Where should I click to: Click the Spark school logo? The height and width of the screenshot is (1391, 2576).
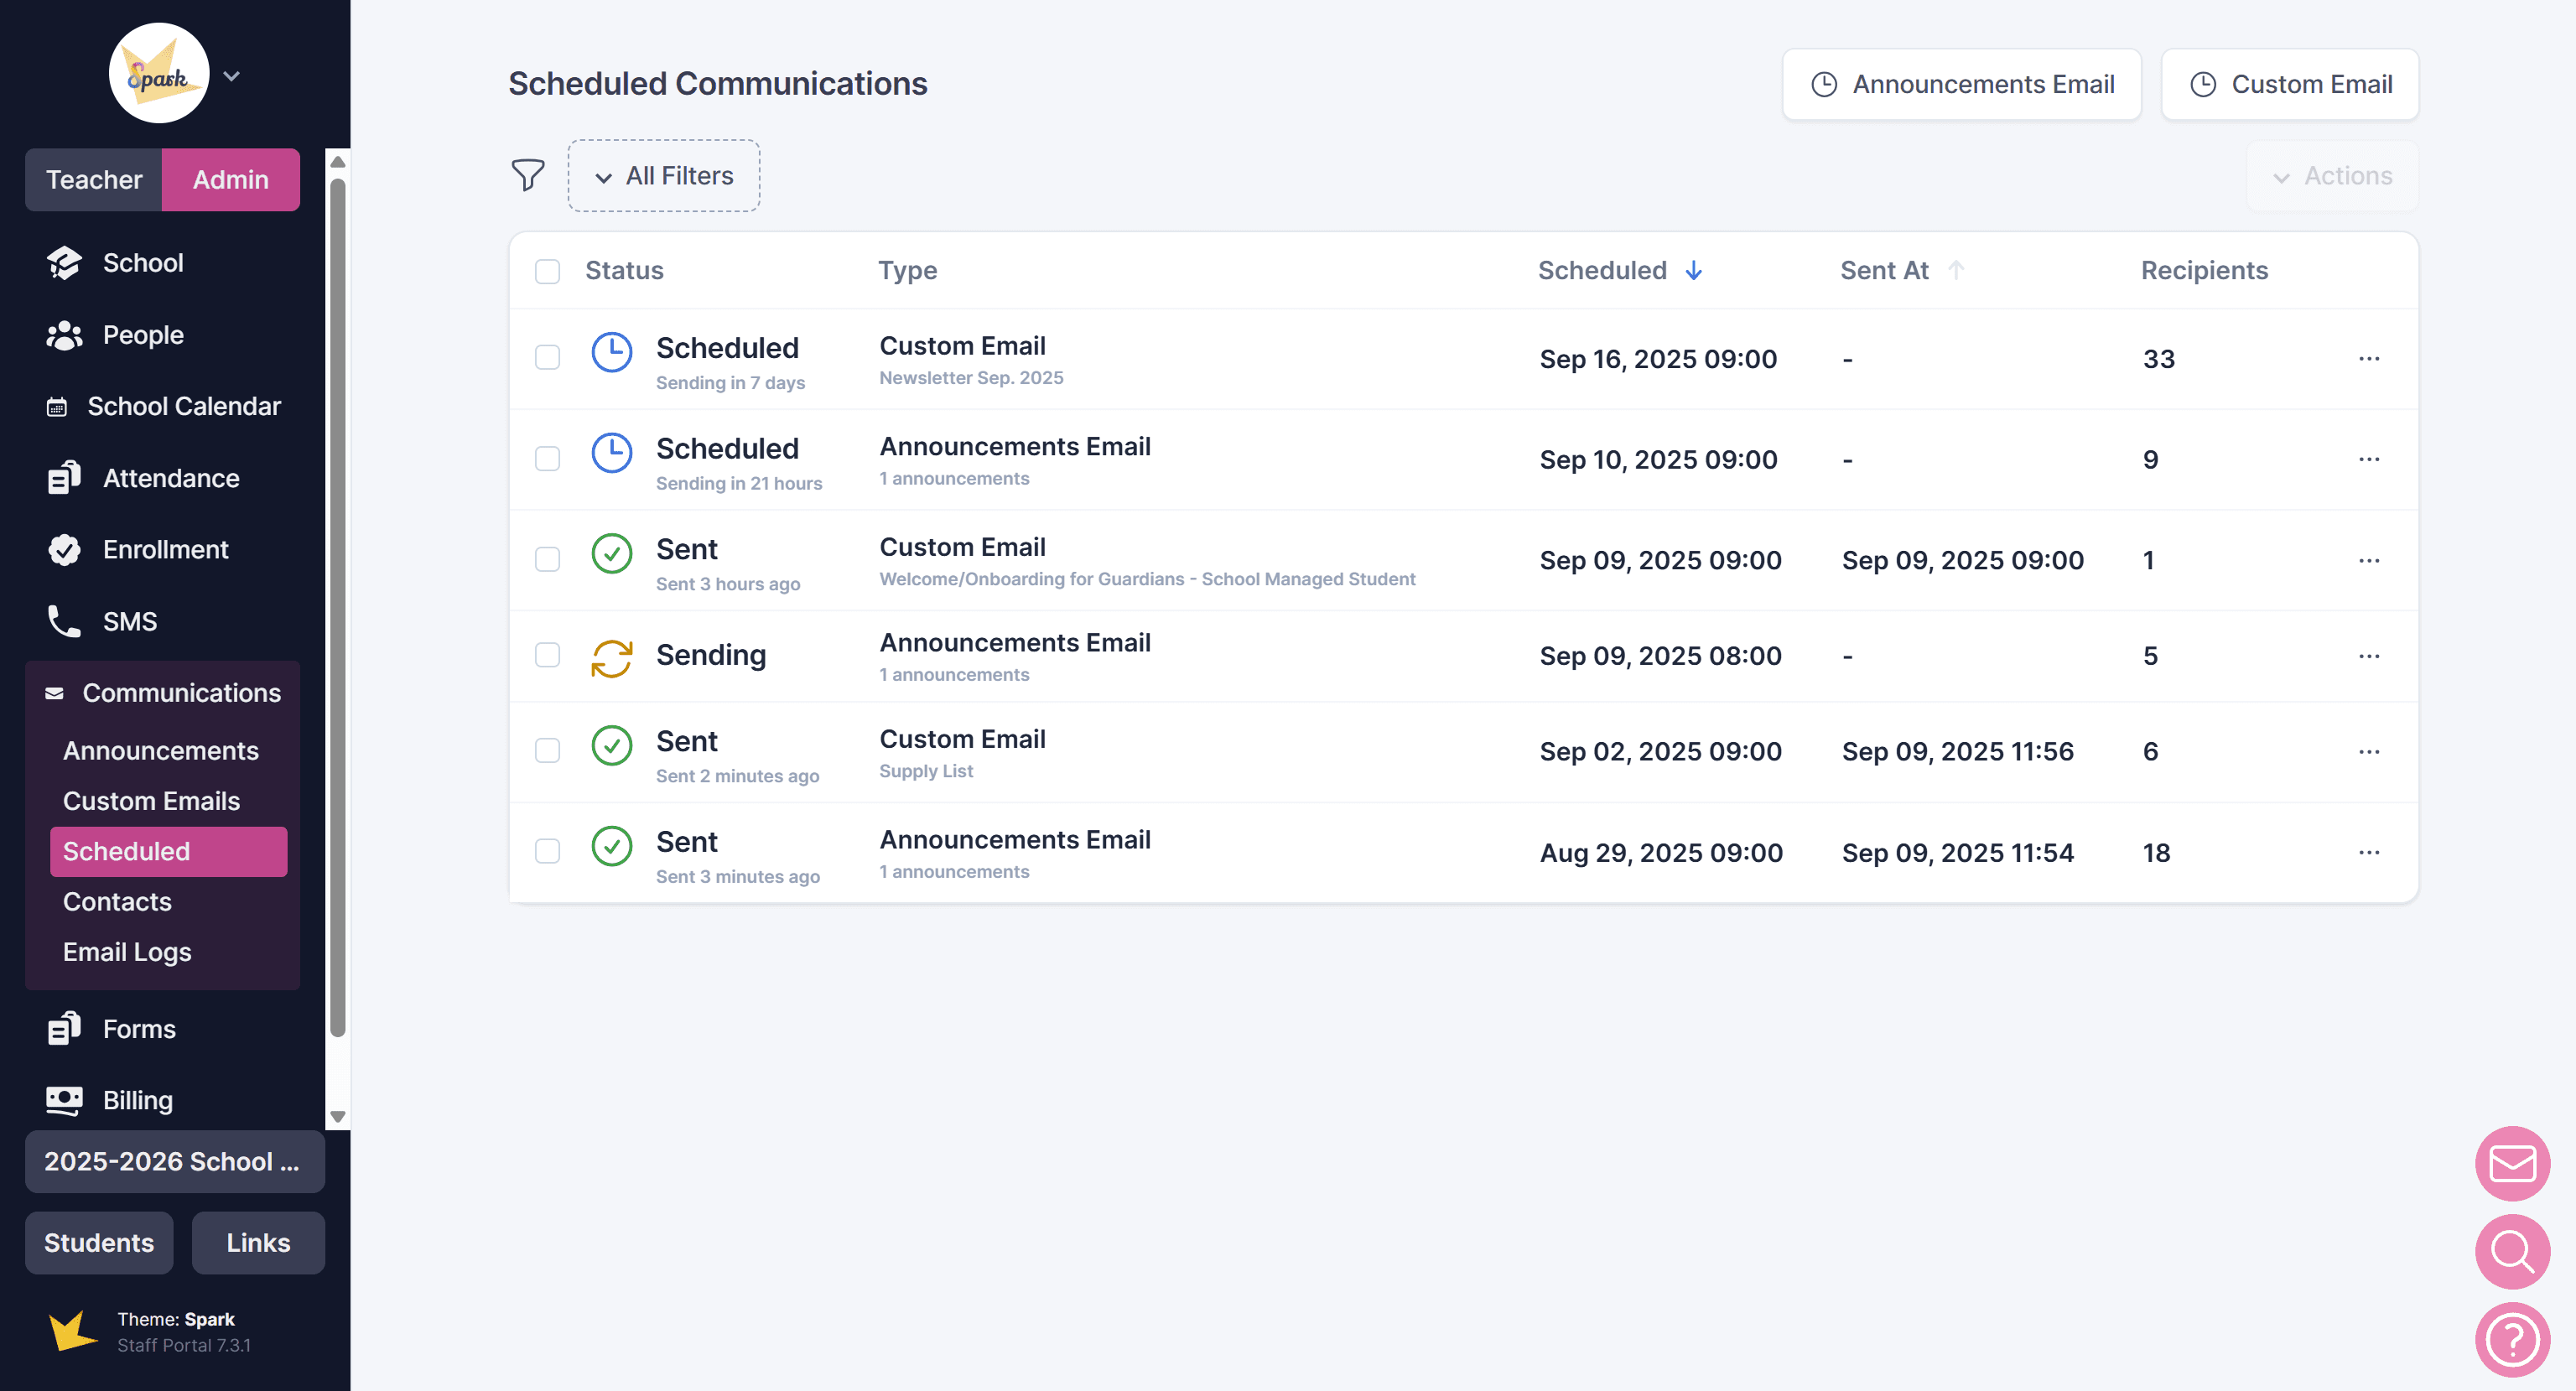coord(159,74)
